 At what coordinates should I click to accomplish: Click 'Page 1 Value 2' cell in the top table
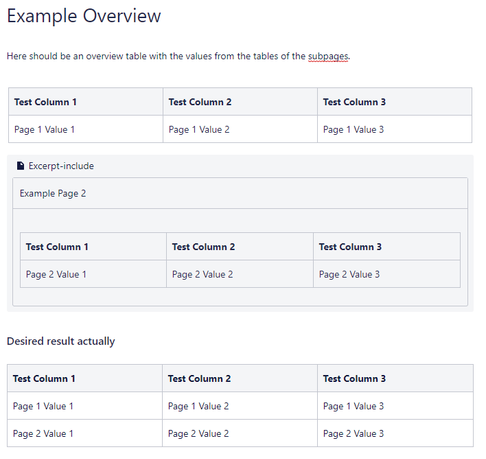click(x=240, y=129)
